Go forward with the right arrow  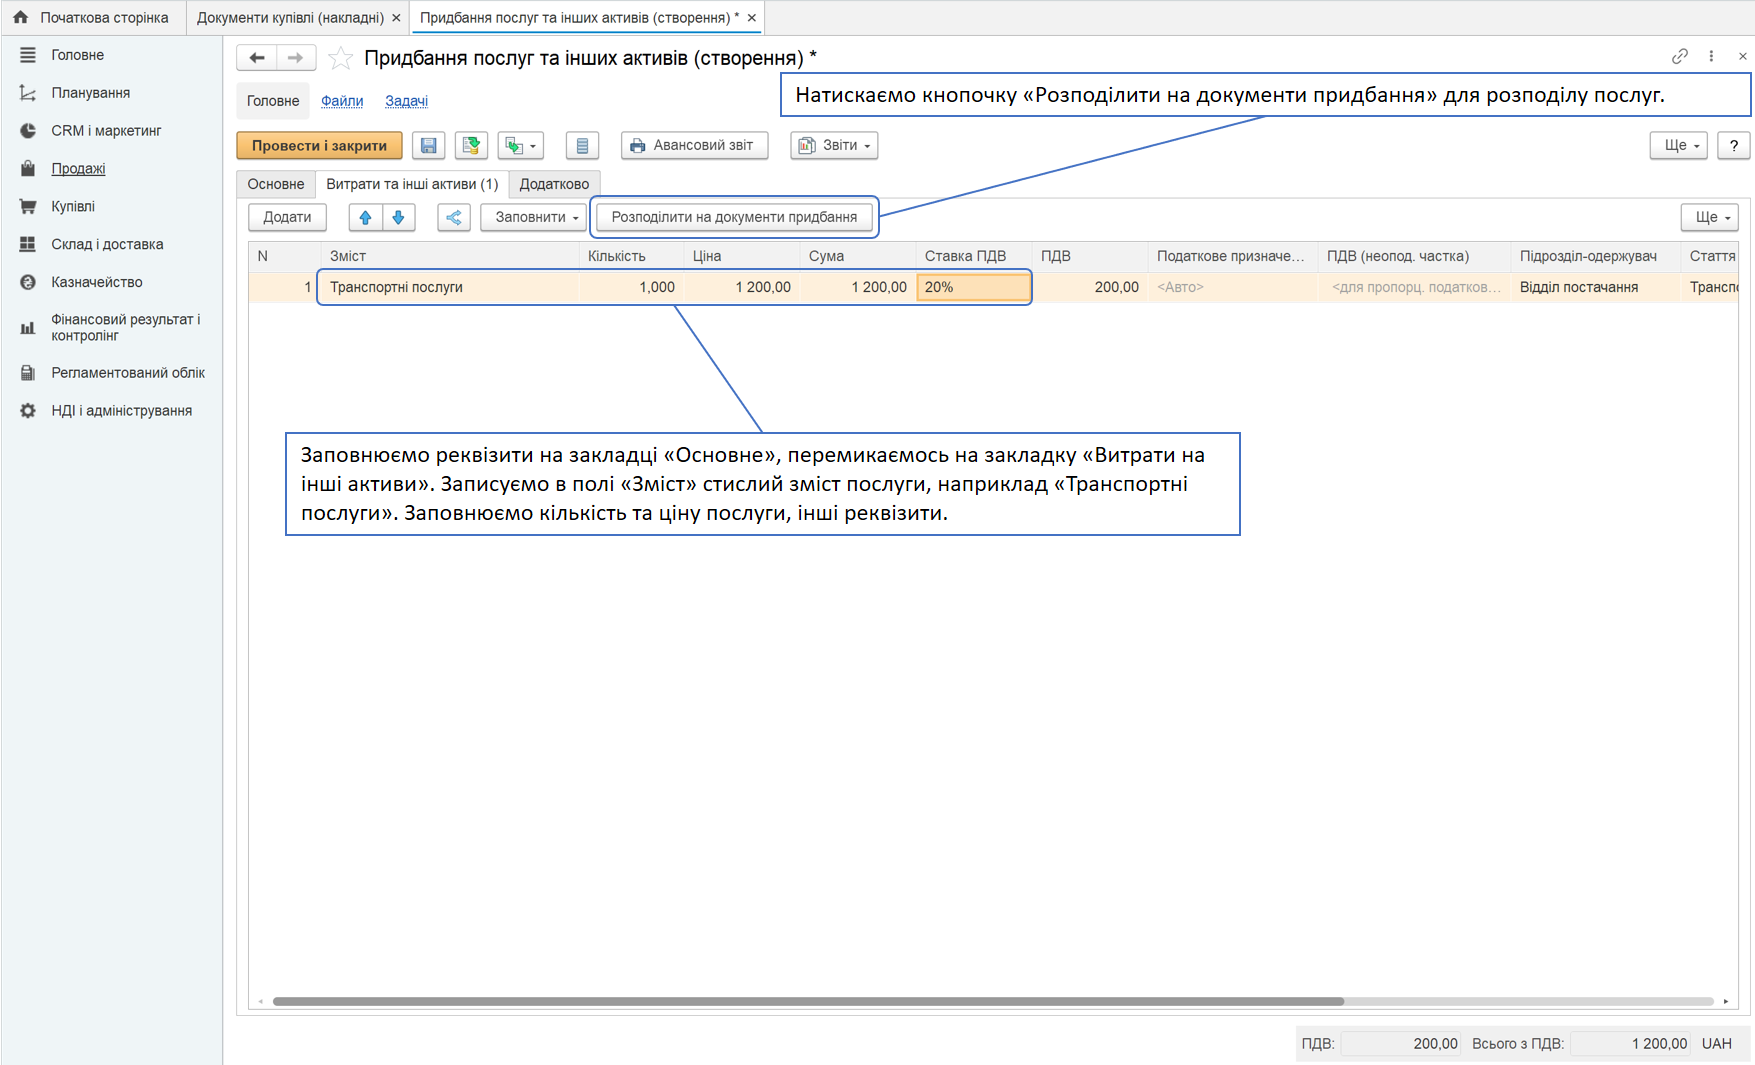(x=295, y=58)
